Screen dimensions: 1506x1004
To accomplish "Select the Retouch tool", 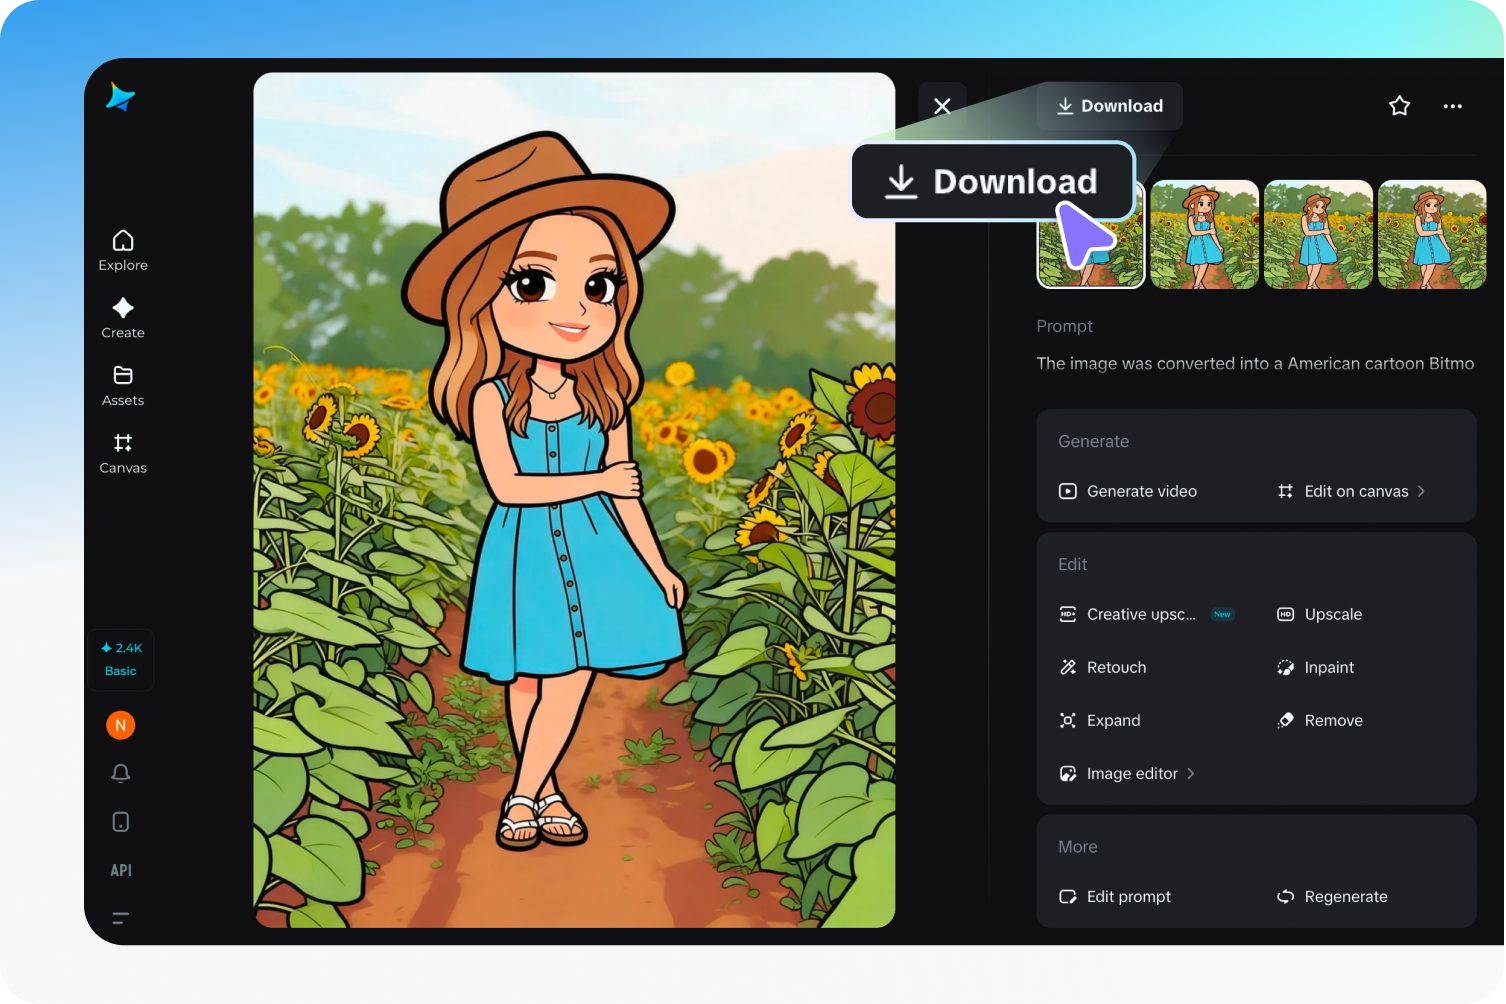I will click(x=1117, y=667).
